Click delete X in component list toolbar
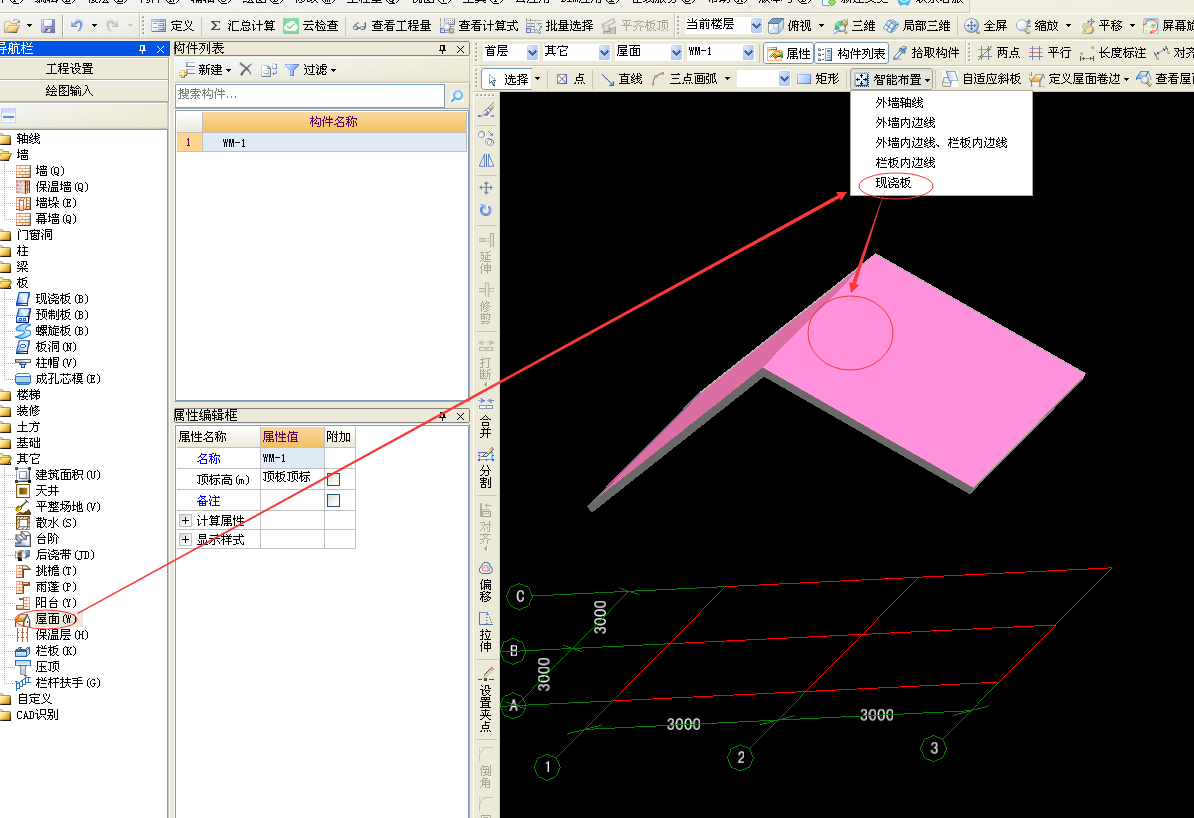The width and height of the screenshot is (1194, 818). (246, 69)
